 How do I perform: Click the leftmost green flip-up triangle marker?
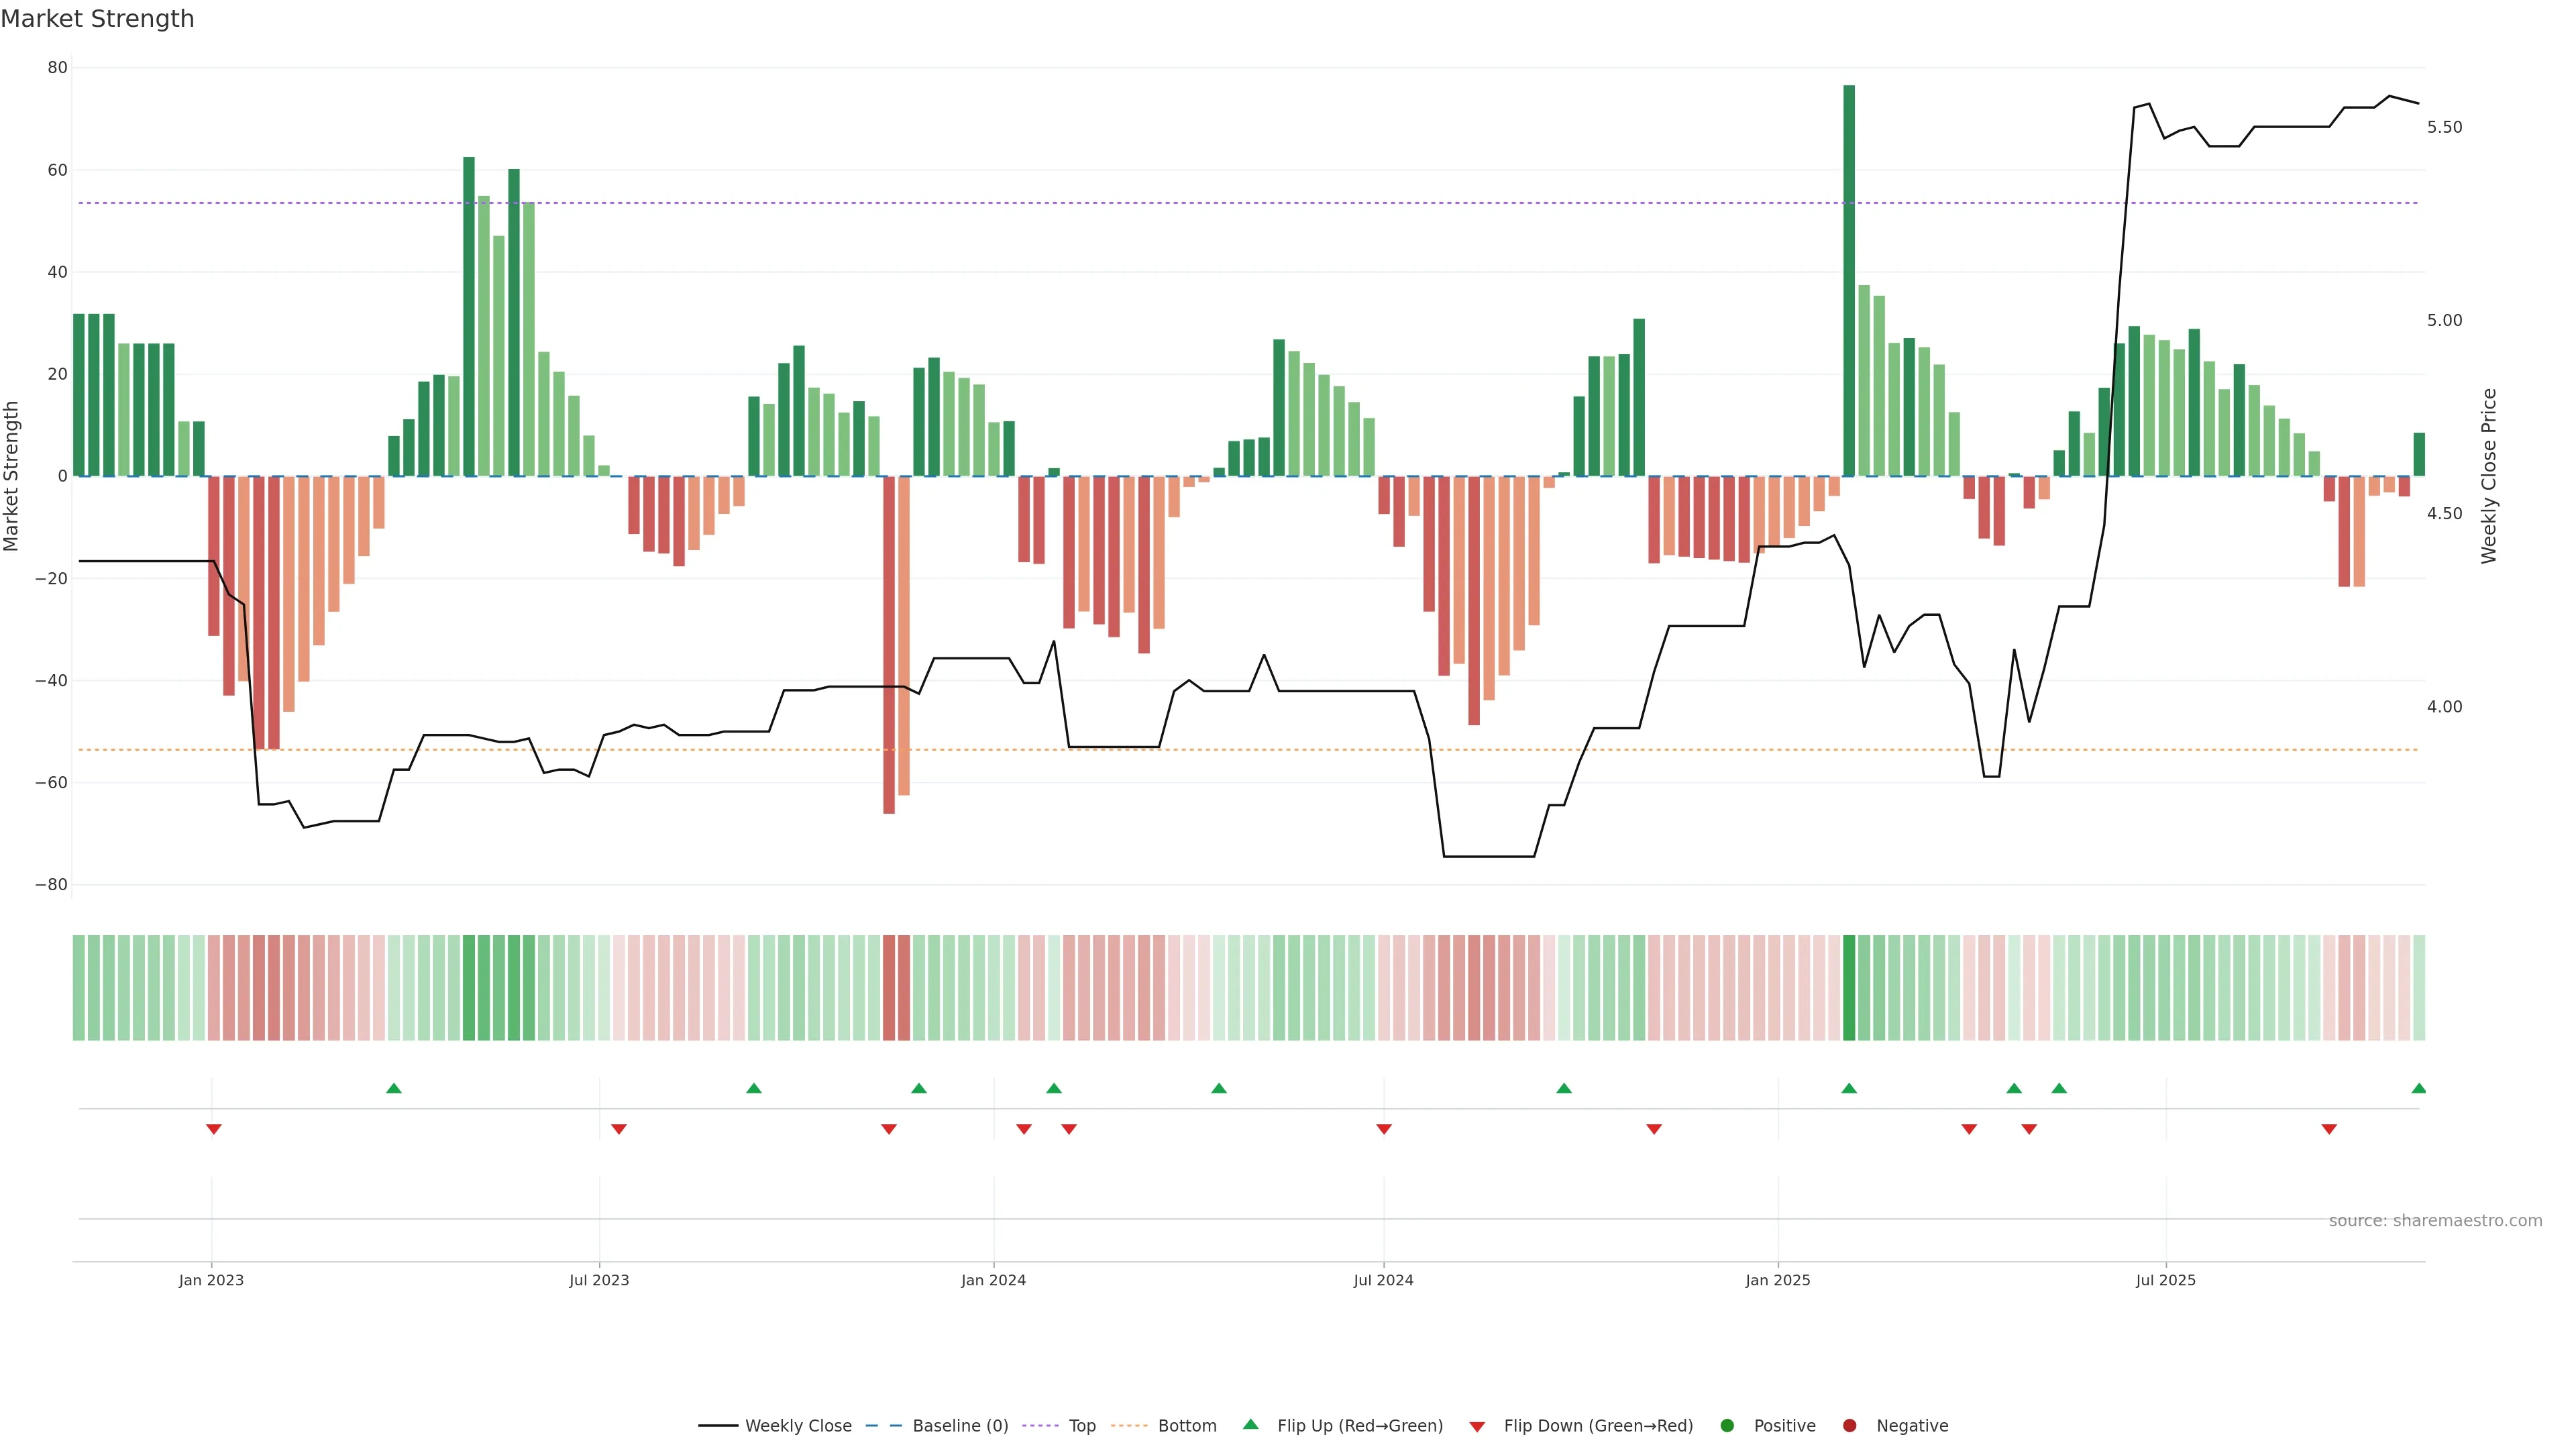click(x=394, y=1088)
